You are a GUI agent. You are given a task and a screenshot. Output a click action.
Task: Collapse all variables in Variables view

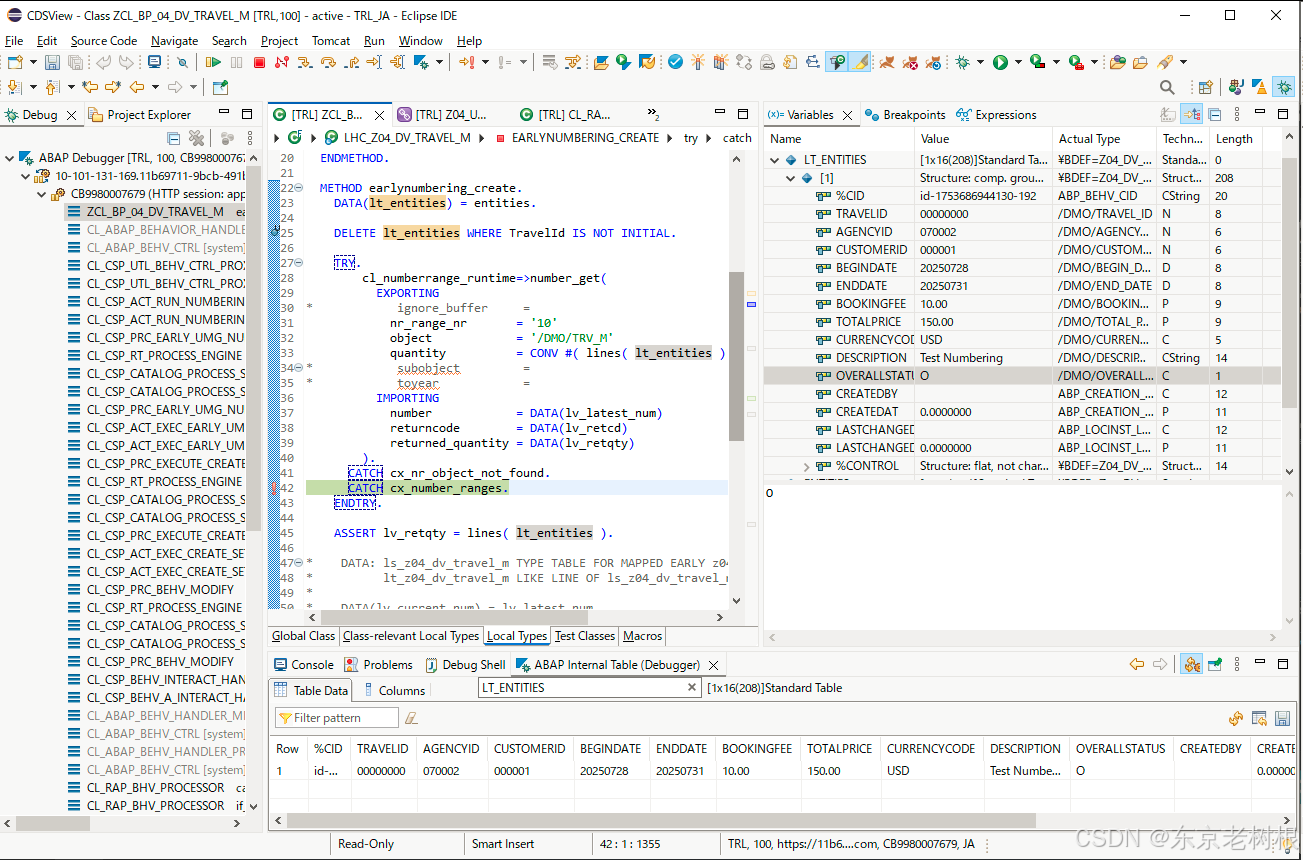tap(1214, 115)
